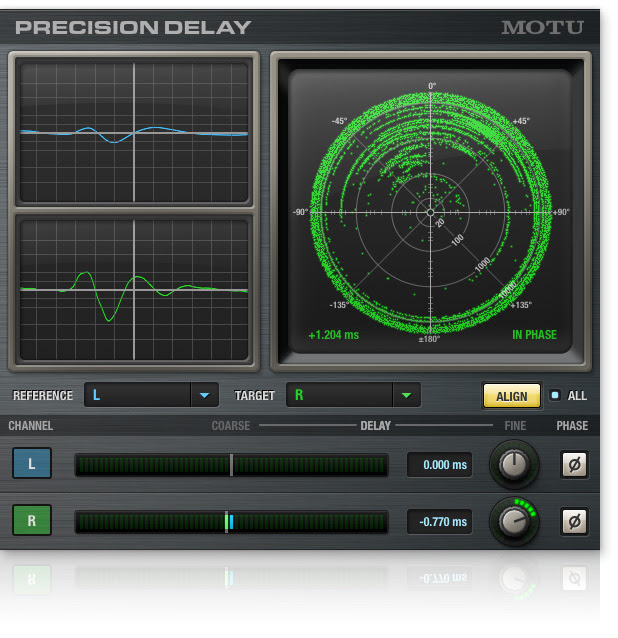Screen dimensions: 618x638
Task: Click the CHANNEL column label
Action: 31,426
